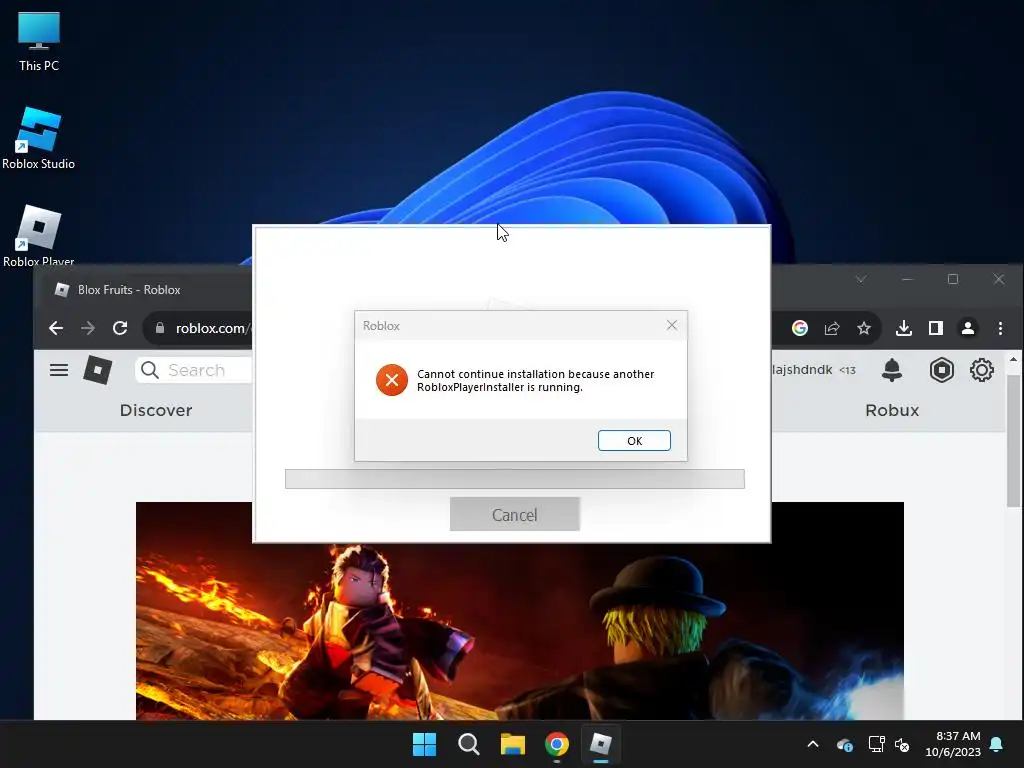Open Roblox notifications bell
This screenshot has height=768, width=1024.
[x=892, y=370]
